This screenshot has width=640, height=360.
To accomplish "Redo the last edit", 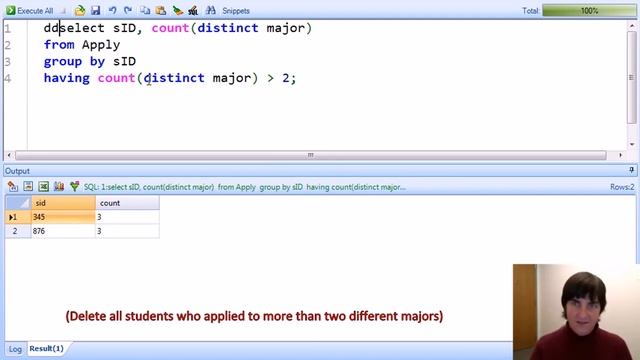I will point(128,11).
